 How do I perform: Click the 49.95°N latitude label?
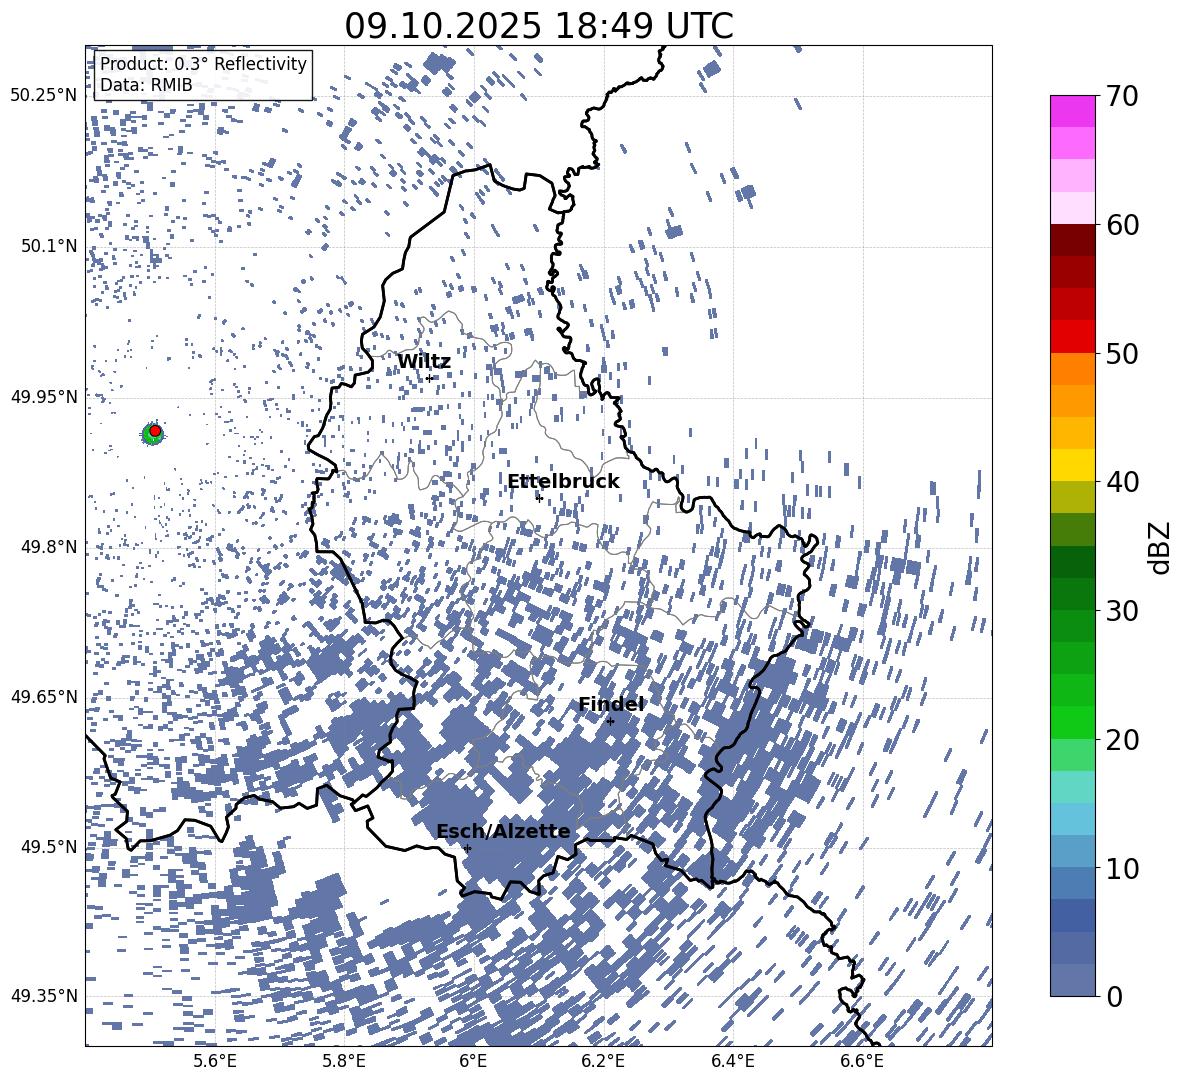point(44,396)
